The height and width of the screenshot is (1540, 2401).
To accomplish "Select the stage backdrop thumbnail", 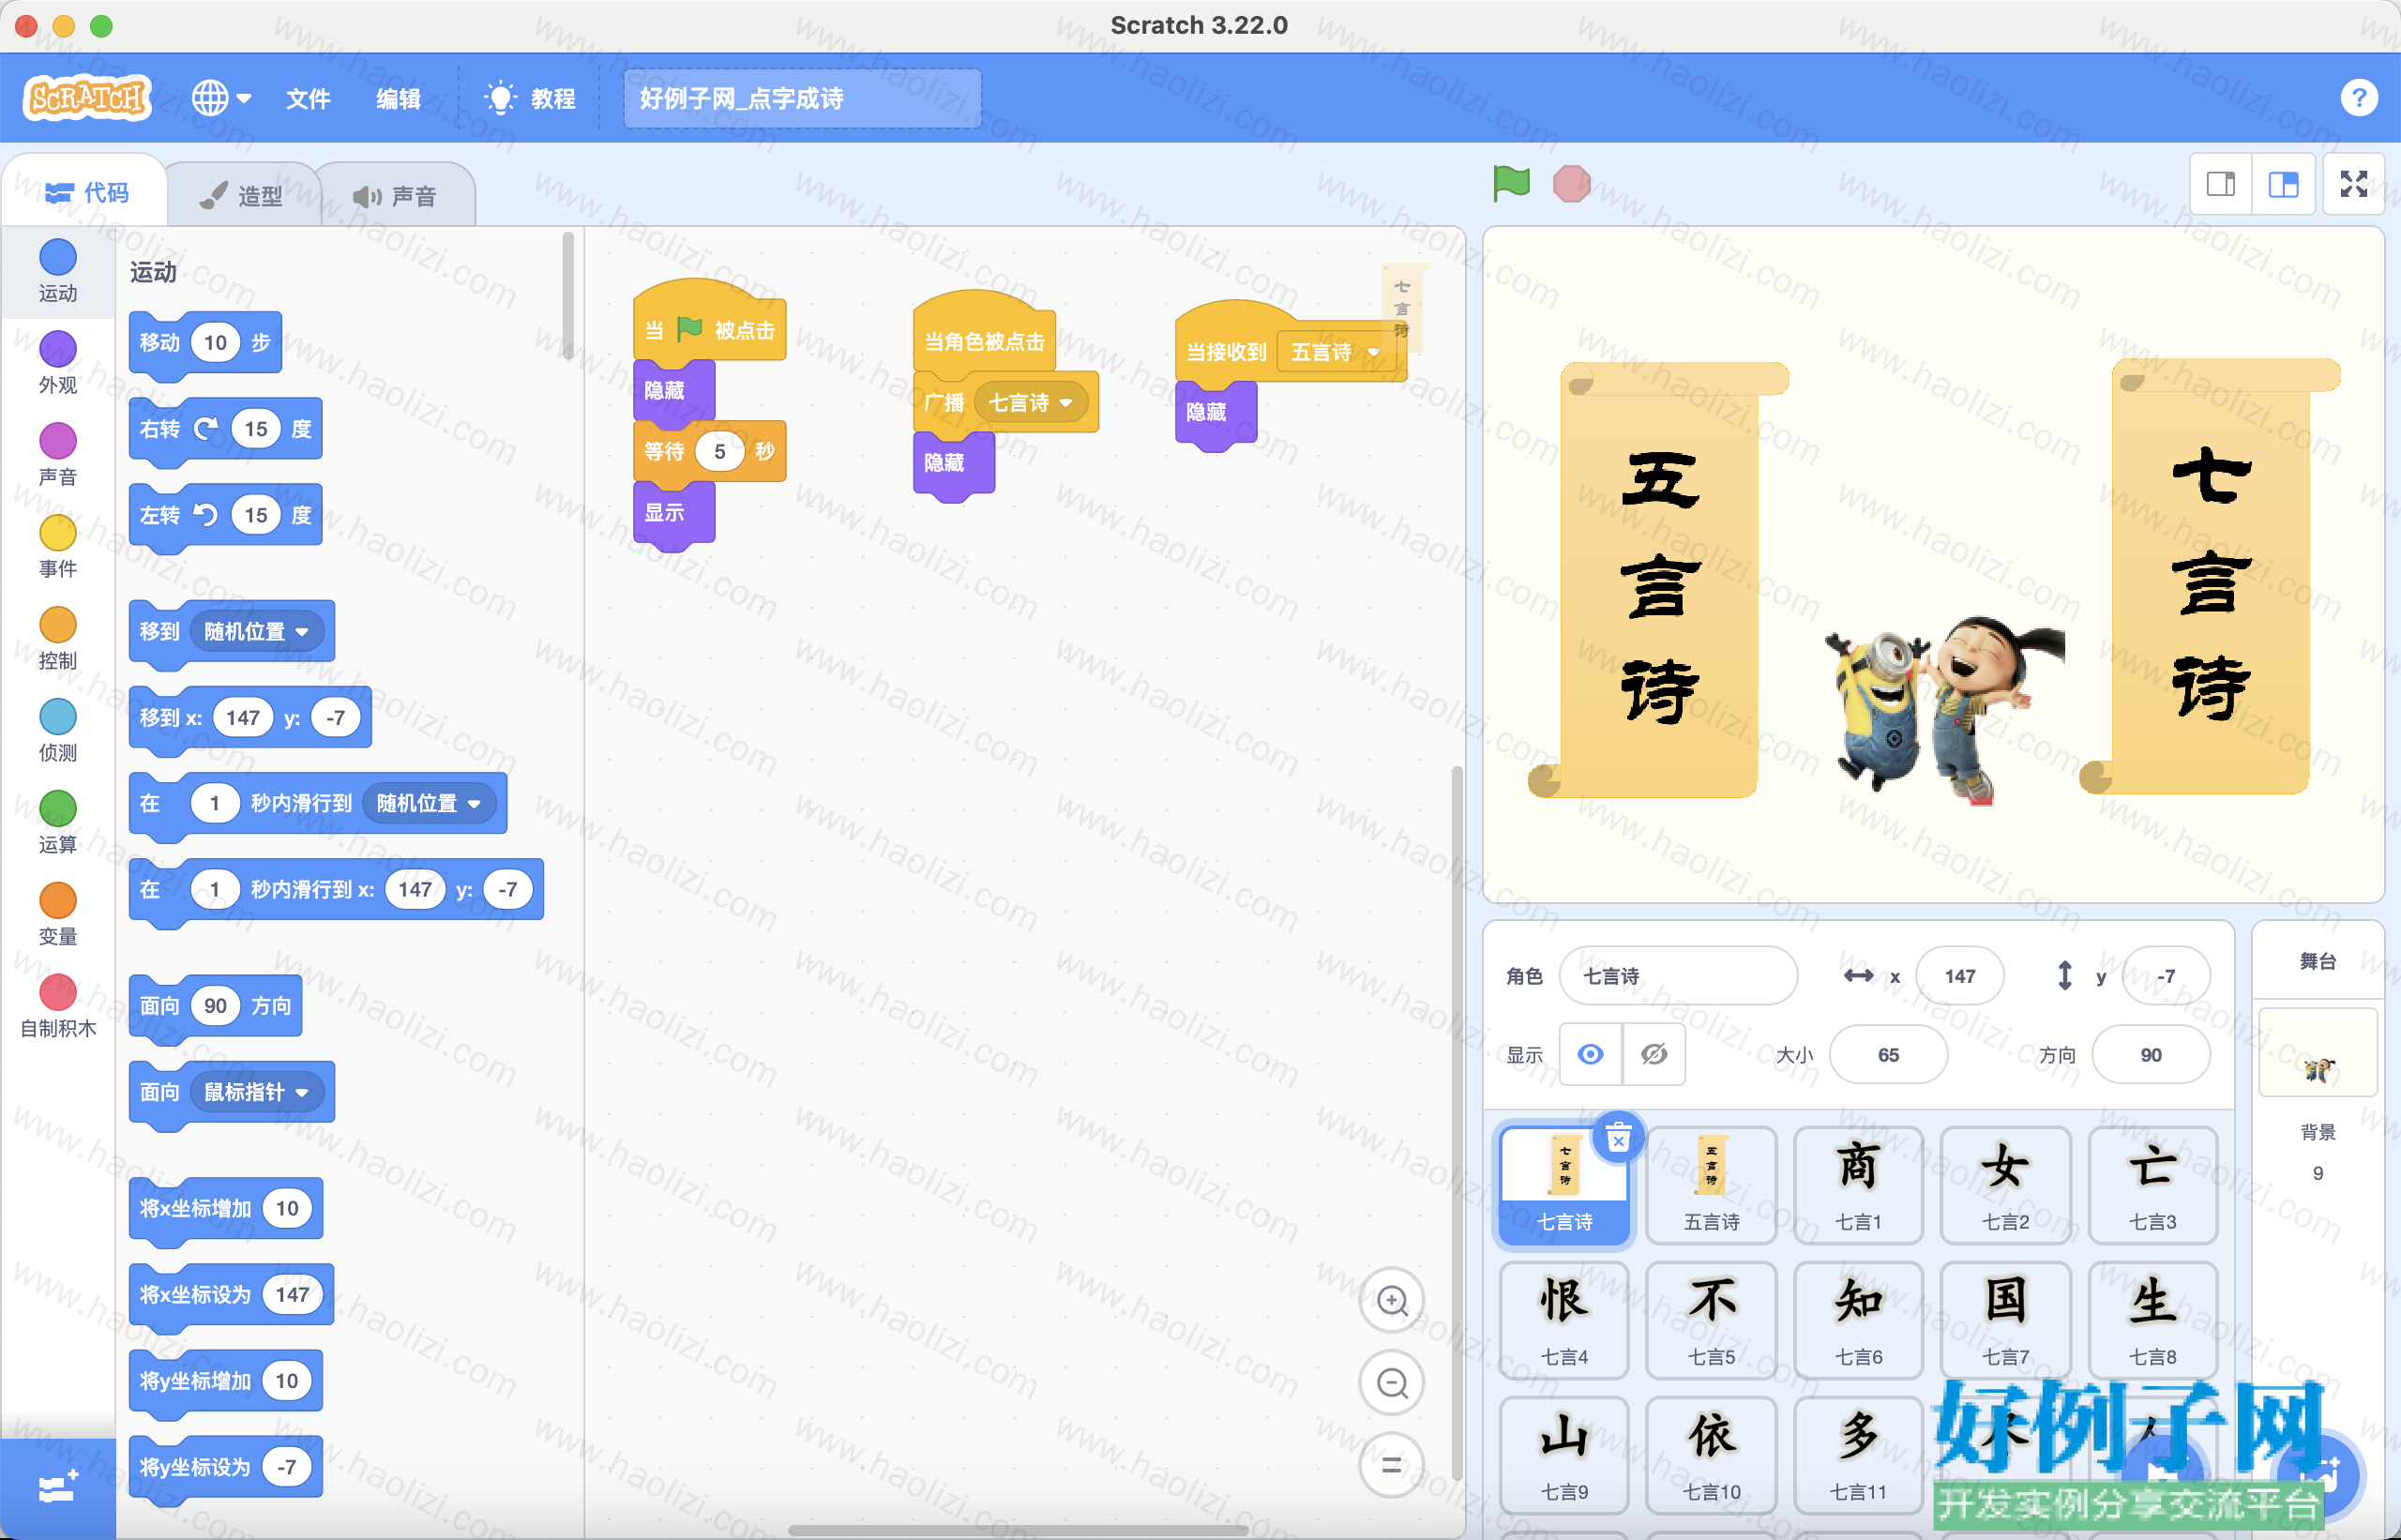I will point(2318,1053).
